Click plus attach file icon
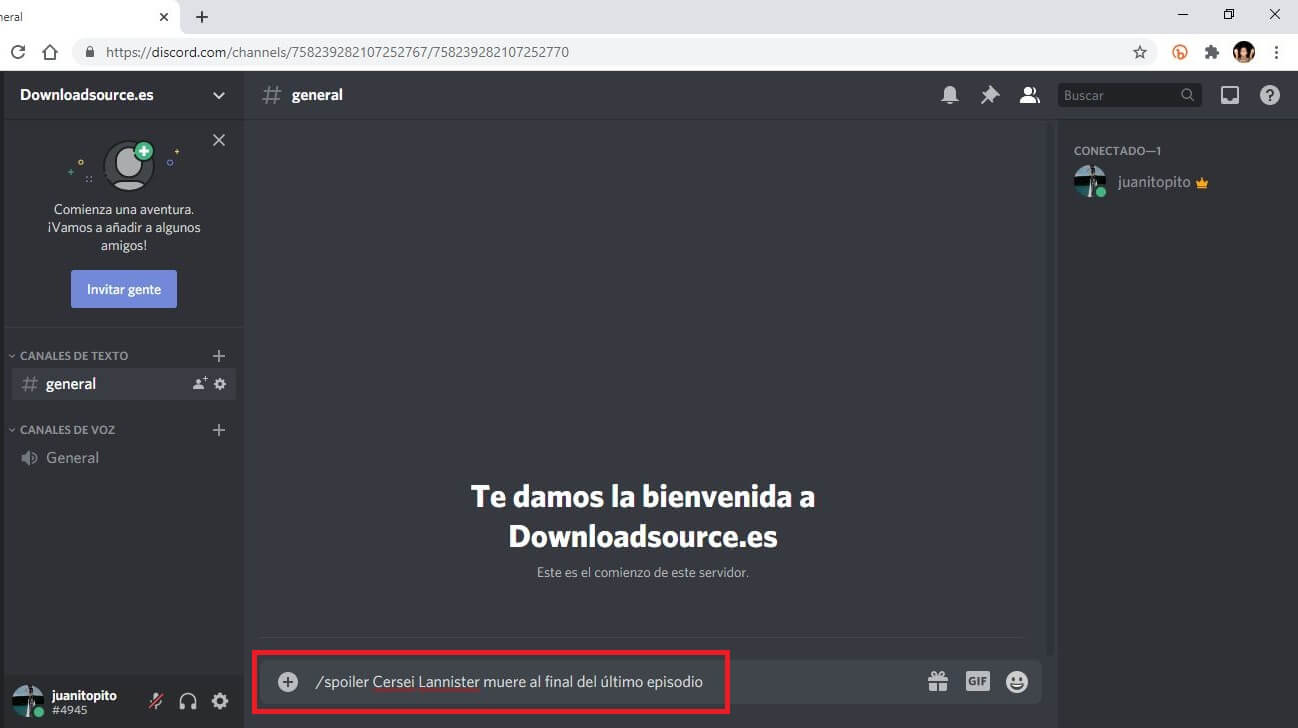 [288, 682]
